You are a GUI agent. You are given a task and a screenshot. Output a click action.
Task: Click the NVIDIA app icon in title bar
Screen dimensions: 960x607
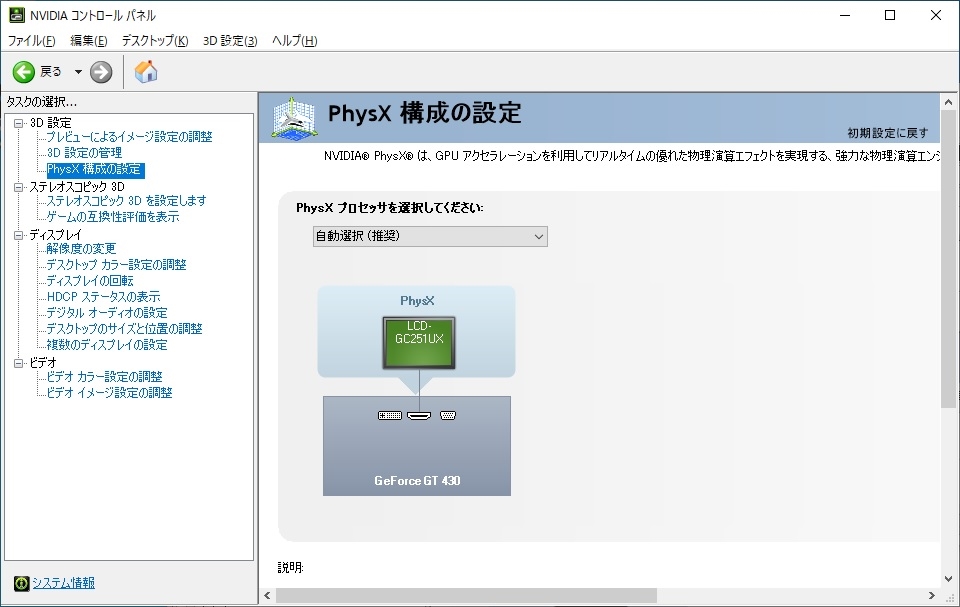coord(17,15)
